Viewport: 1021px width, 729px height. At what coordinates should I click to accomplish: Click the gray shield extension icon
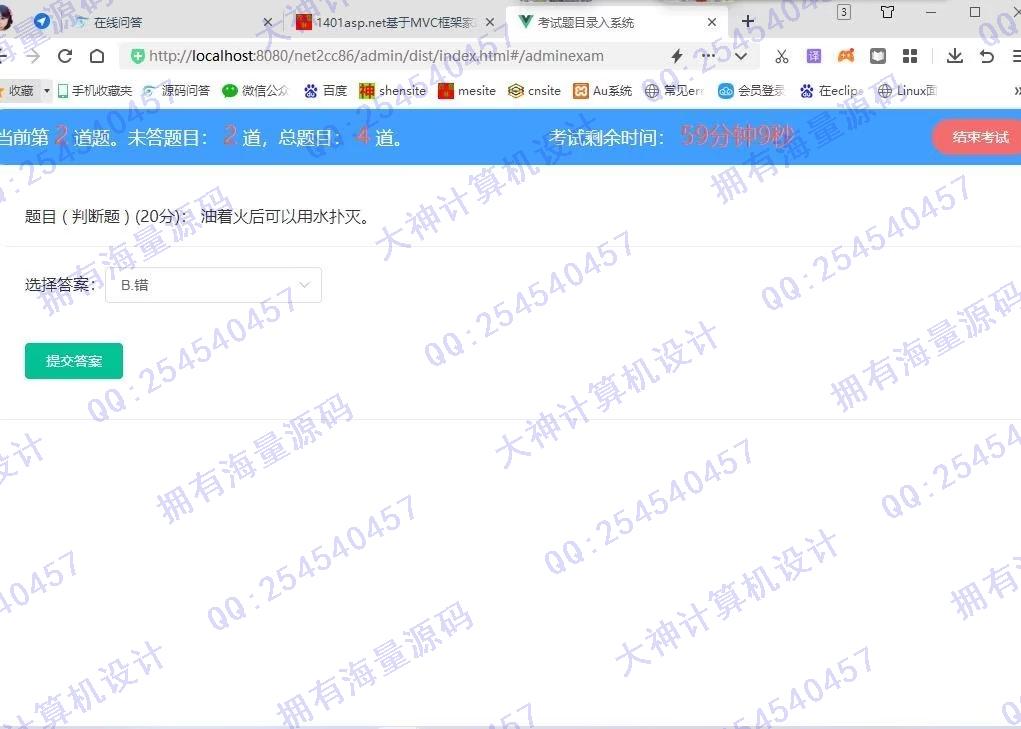click(x=878, y=57)
